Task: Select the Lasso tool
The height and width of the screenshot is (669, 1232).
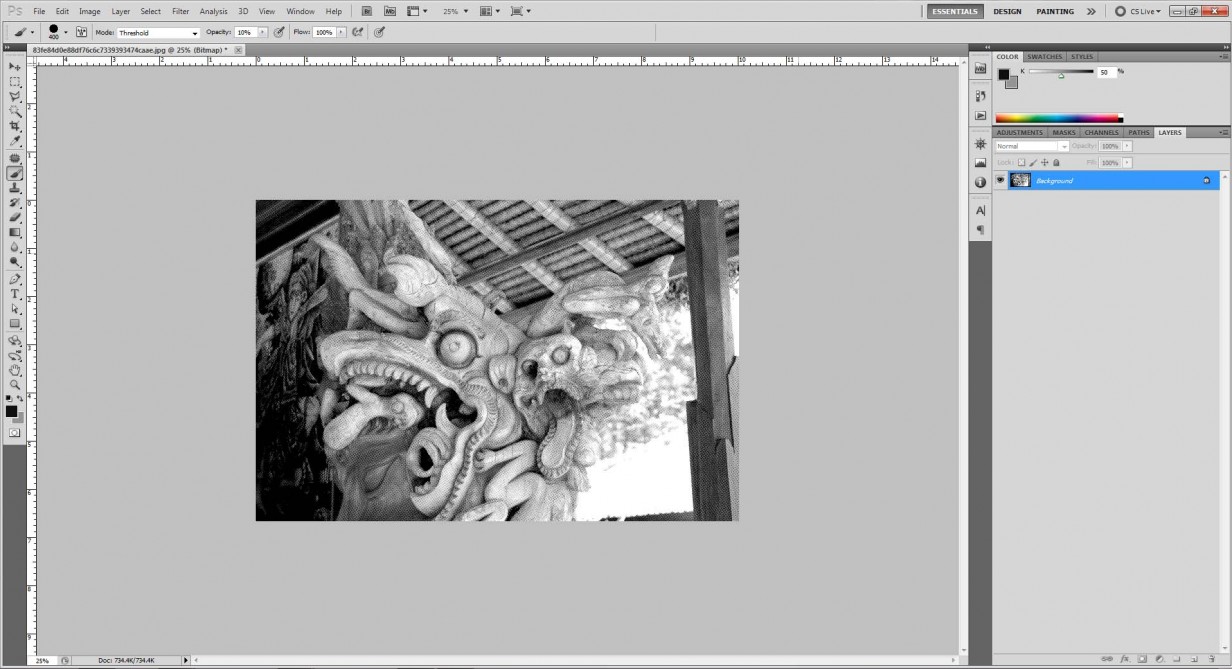Action: (x=15, y=96)
